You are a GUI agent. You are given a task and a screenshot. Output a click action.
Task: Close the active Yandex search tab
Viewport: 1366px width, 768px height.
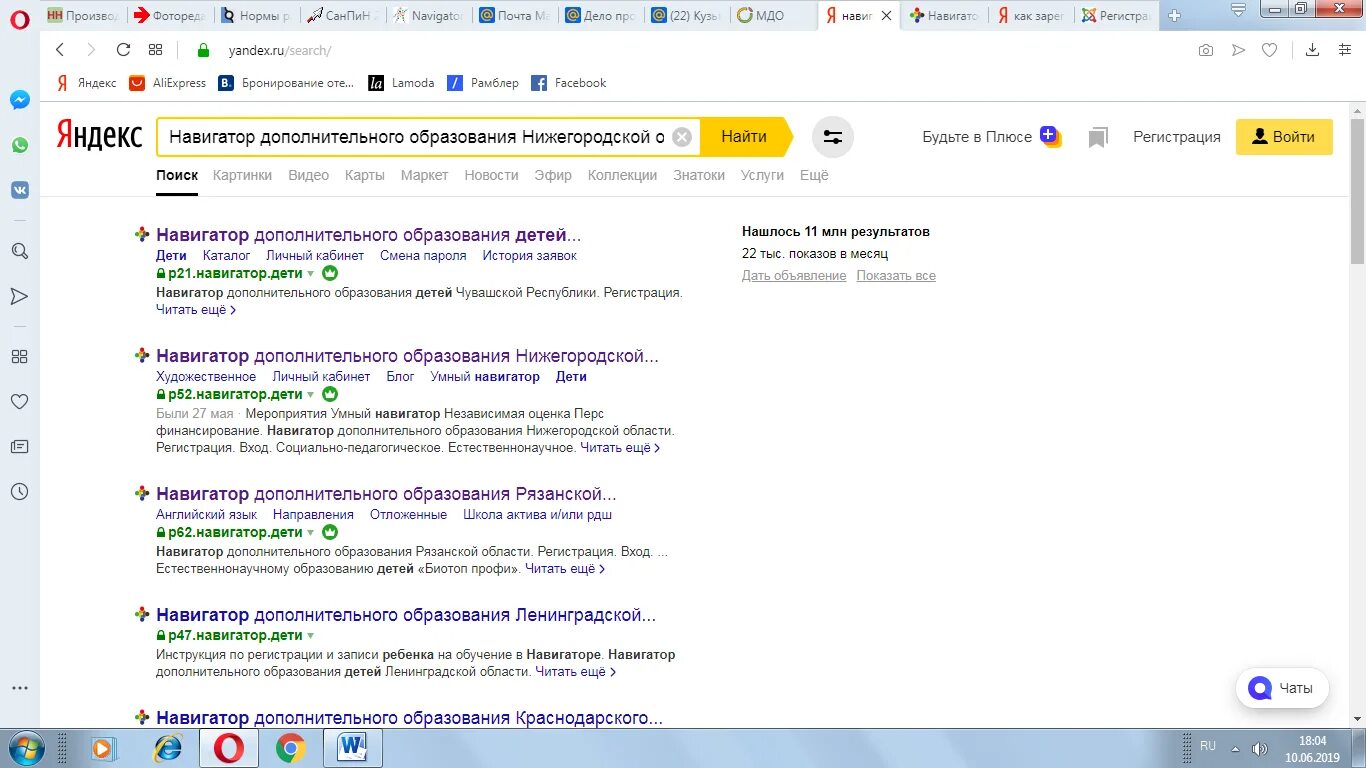click(886, 16)
